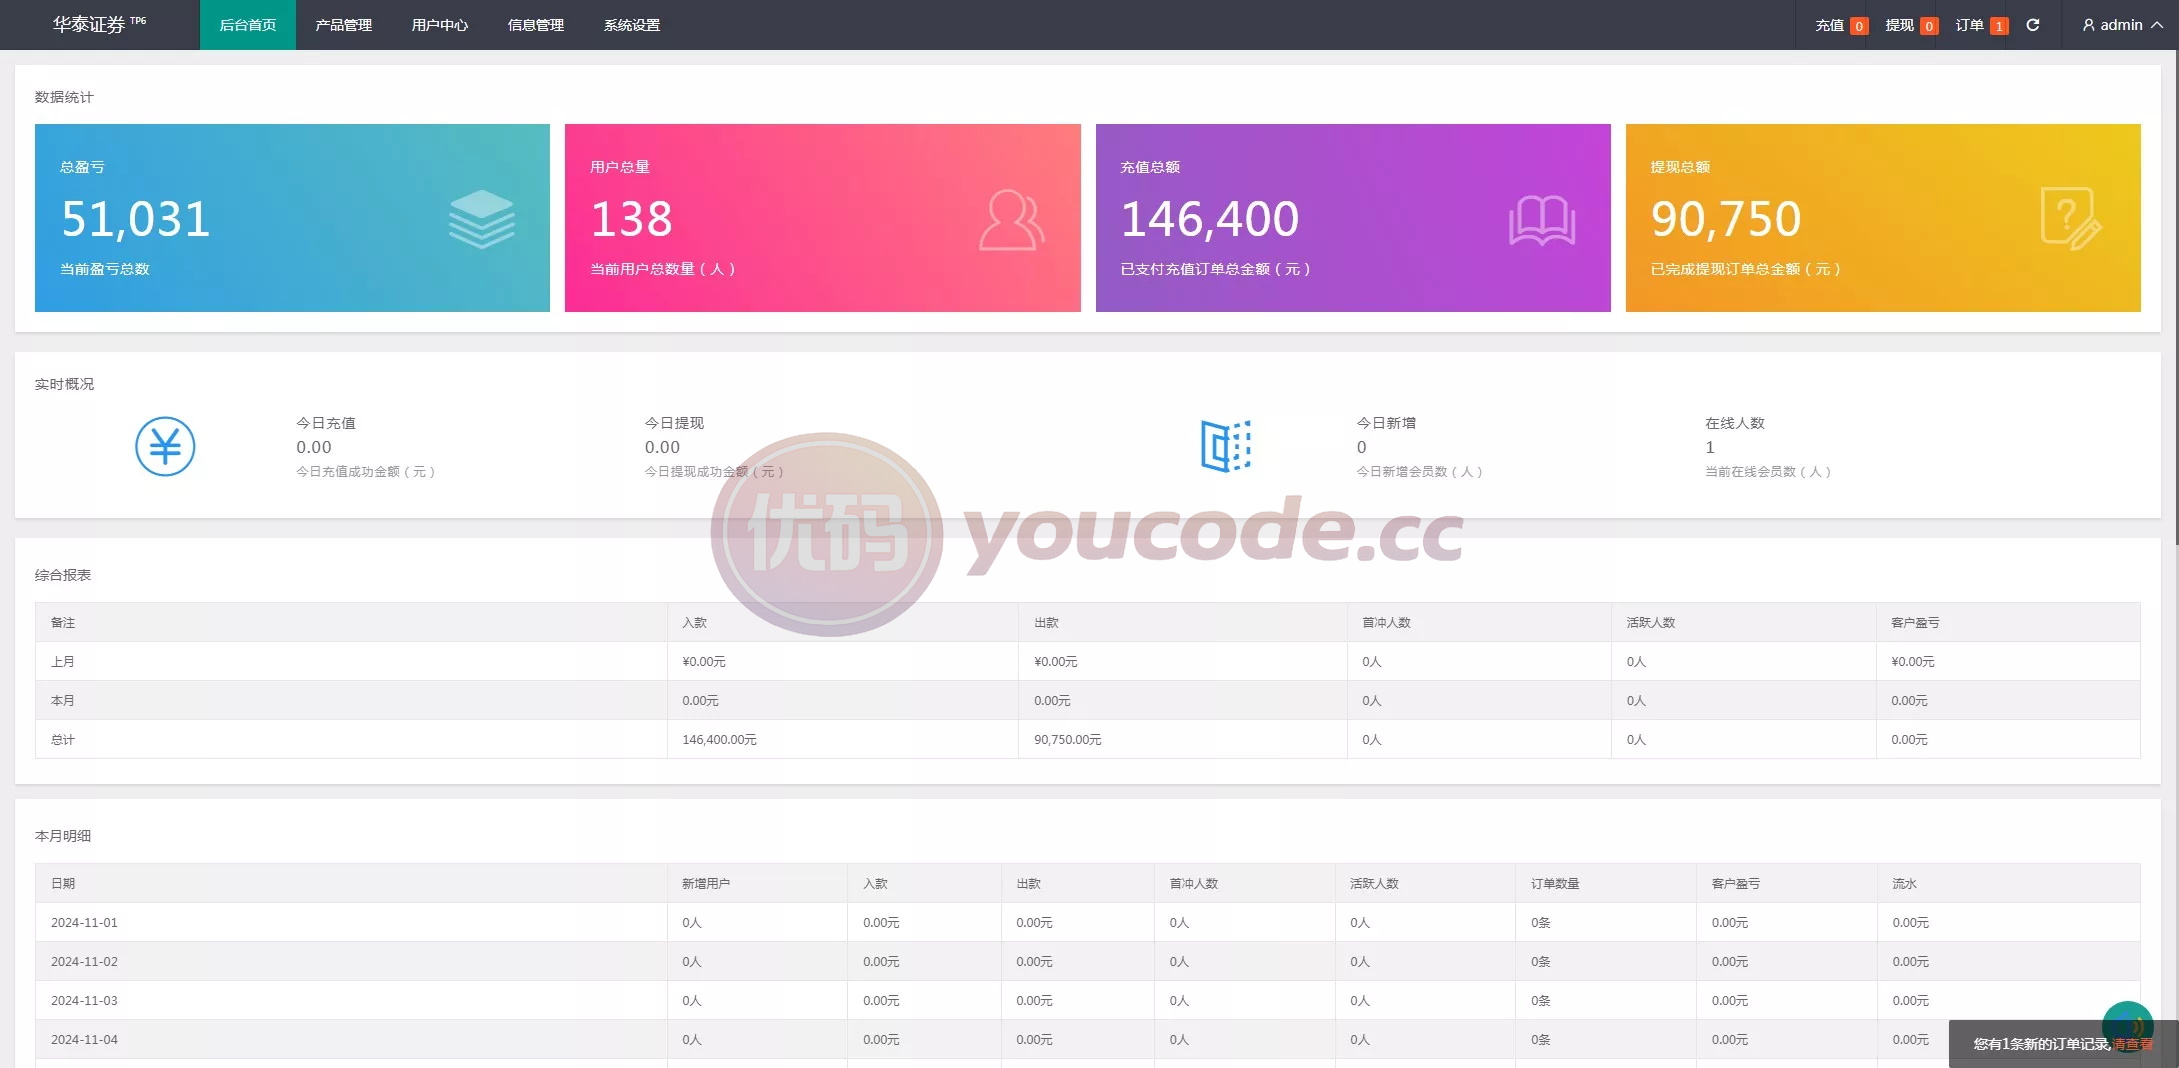Click the users icon on 用户总量 card

coord(1012,219)
